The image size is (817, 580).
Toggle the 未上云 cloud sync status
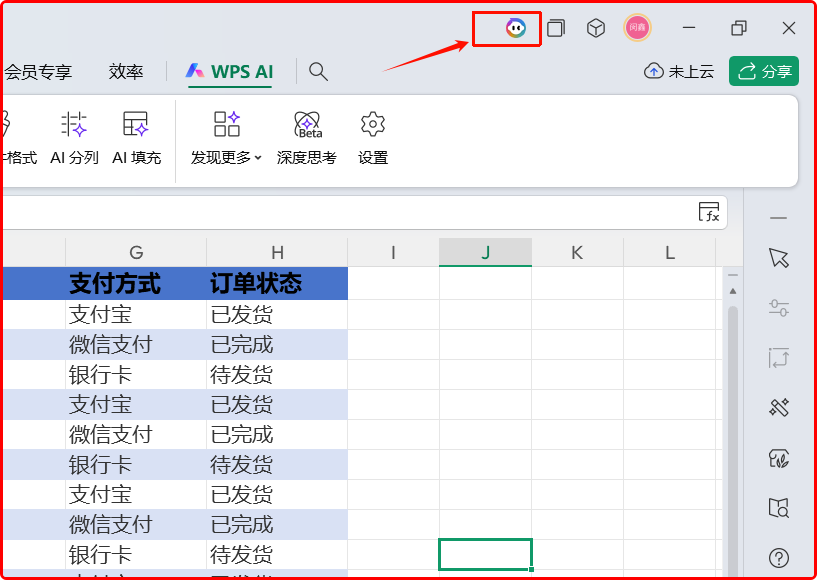click(678, 71)
